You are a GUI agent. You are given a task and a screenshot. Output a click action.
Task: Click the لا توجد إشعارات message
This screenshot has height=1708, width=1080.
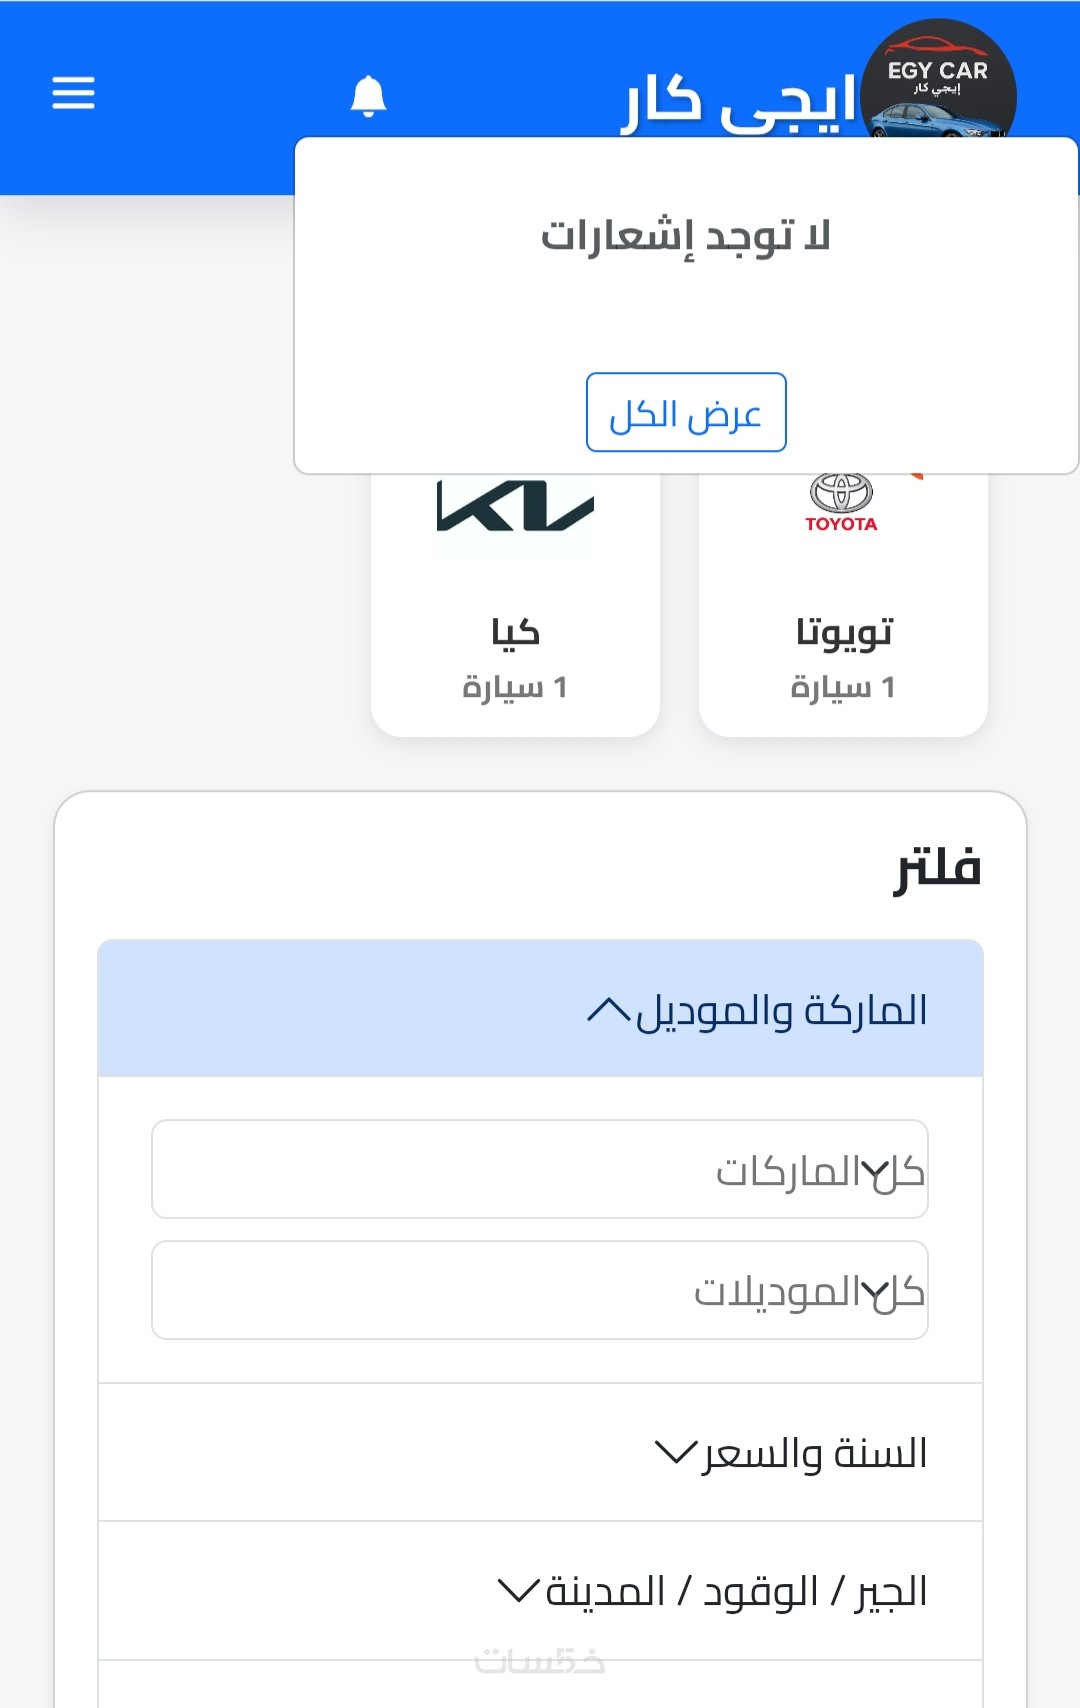click(686, 237)
